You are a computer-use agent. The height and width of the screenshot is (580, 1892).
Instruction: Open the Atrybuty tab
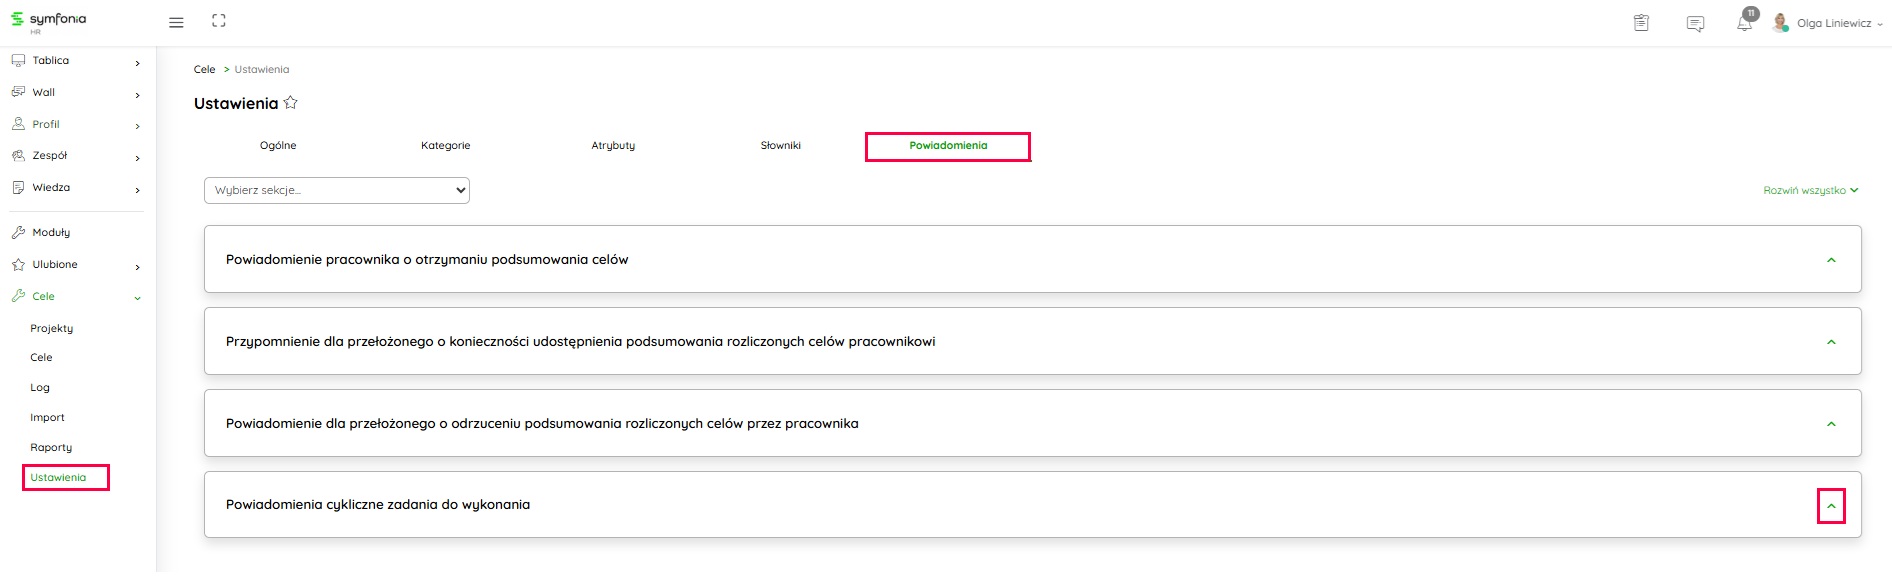pos(613,146)
